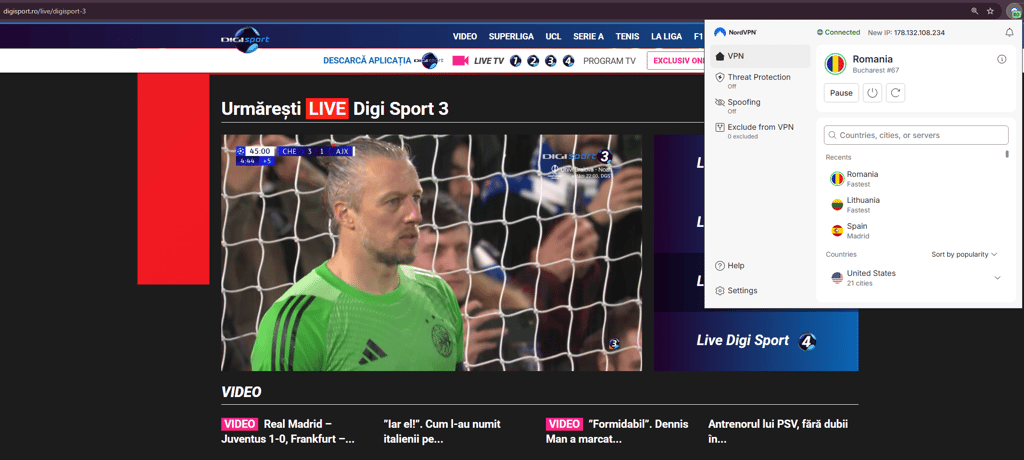Click the Digi Sport app globe icon

pyautogui.click(x=429, y=60)
